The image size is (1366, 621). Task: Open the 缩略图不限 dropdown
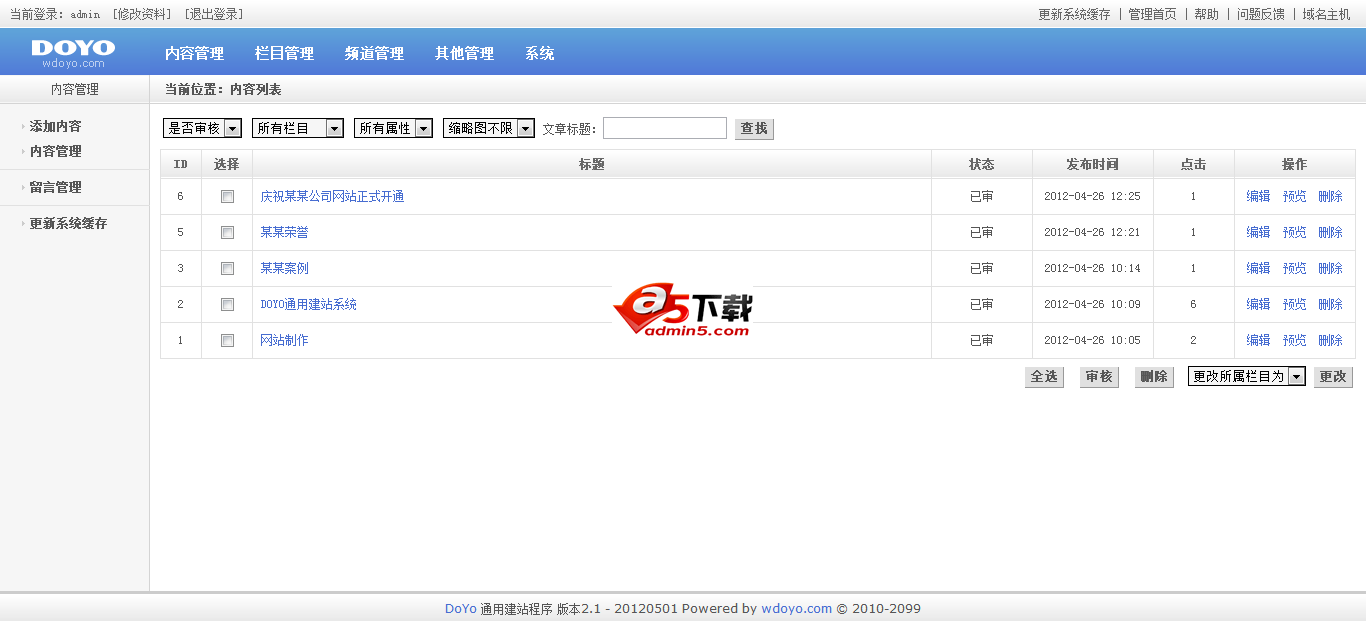point(489,128)
